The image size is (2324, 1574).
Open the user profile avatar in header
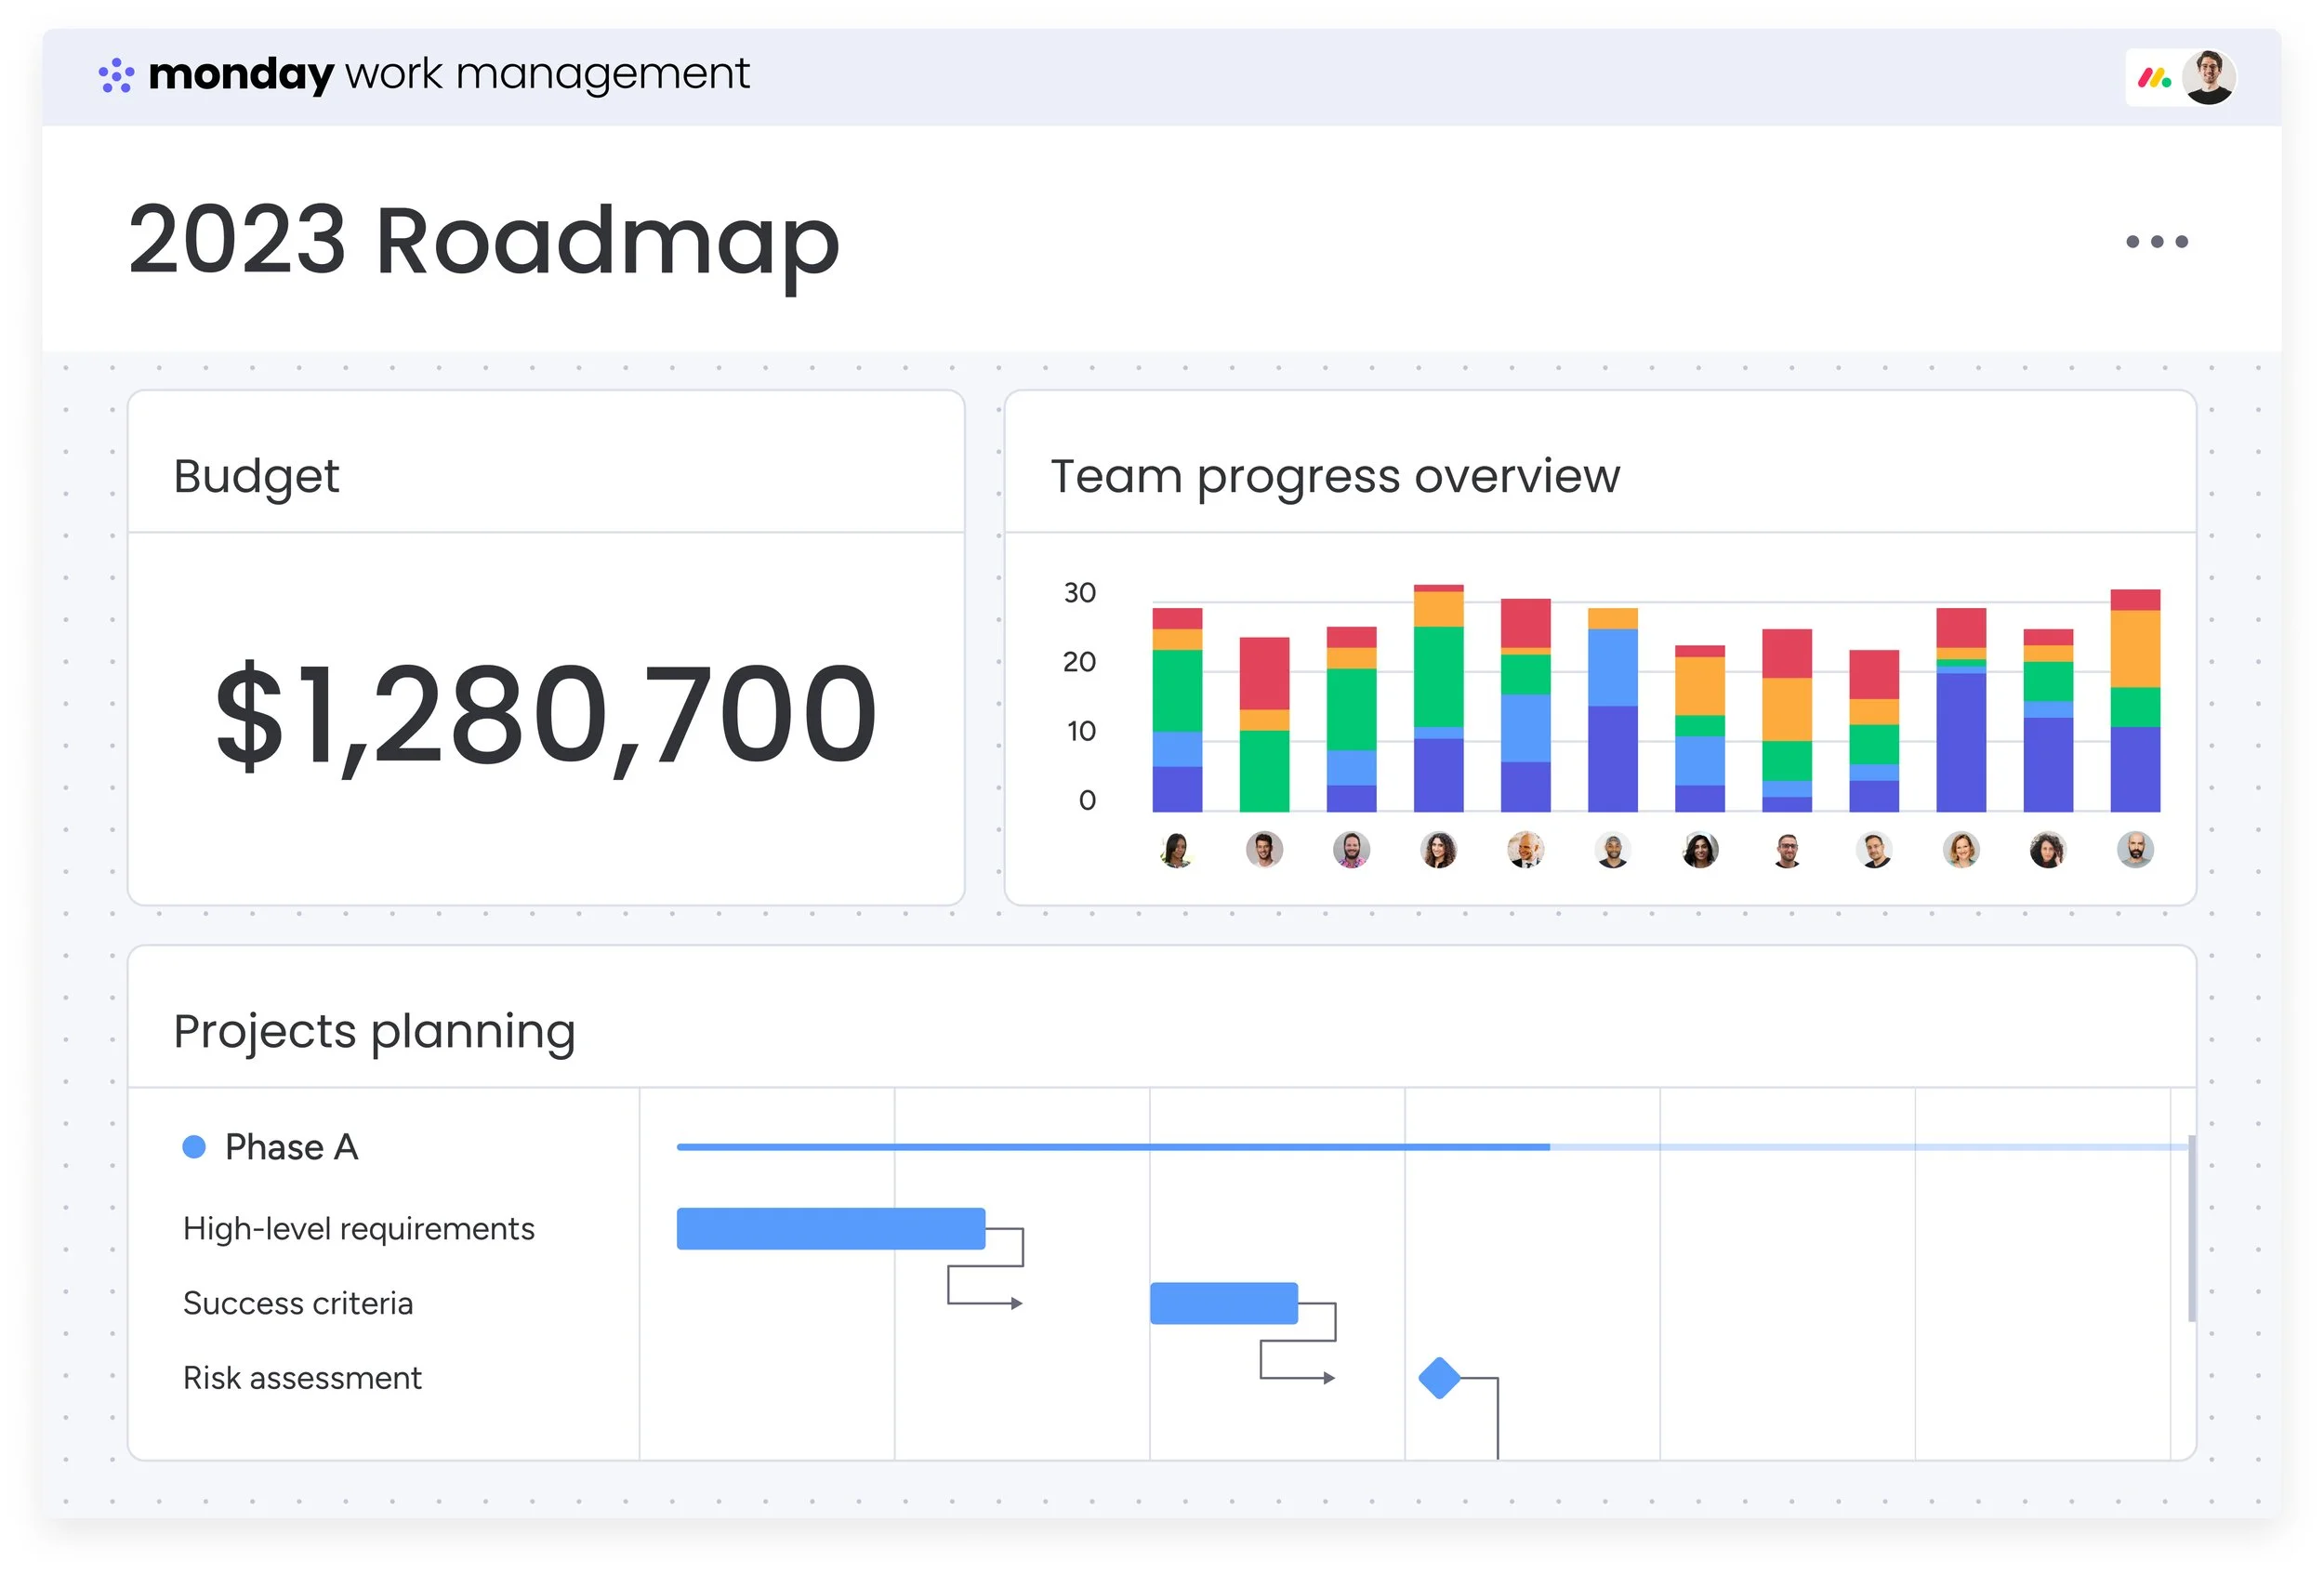(2208, 77)
